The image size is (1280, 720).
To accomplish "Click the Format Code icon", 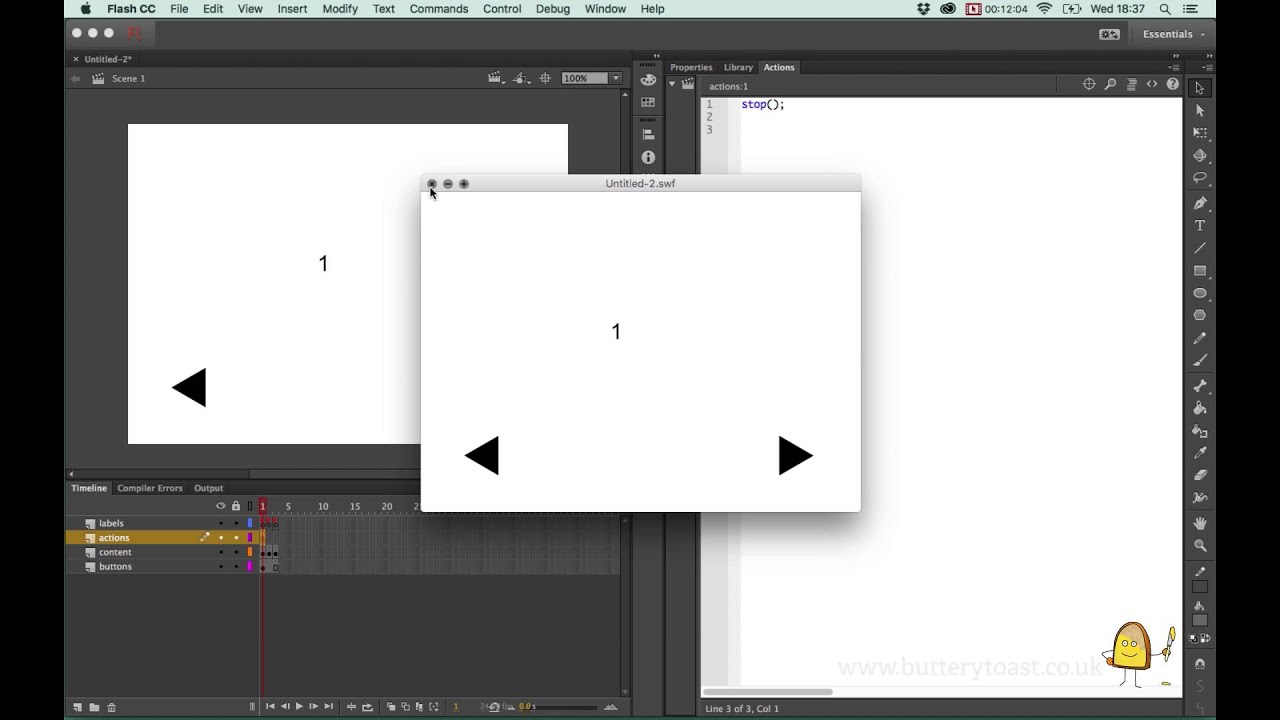I will point(1131,85).
